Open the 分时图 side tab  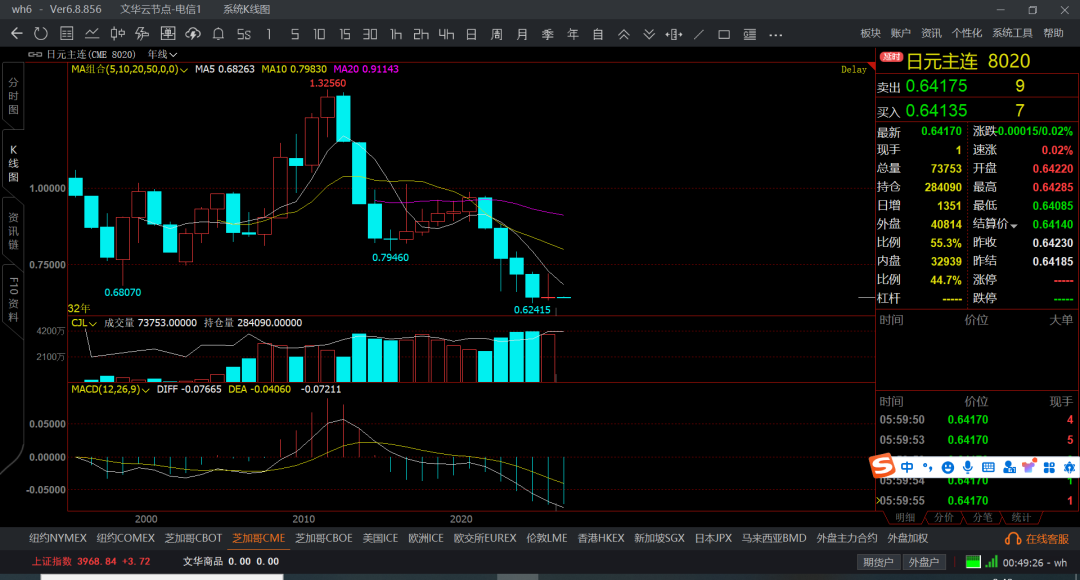click(13, 96)
